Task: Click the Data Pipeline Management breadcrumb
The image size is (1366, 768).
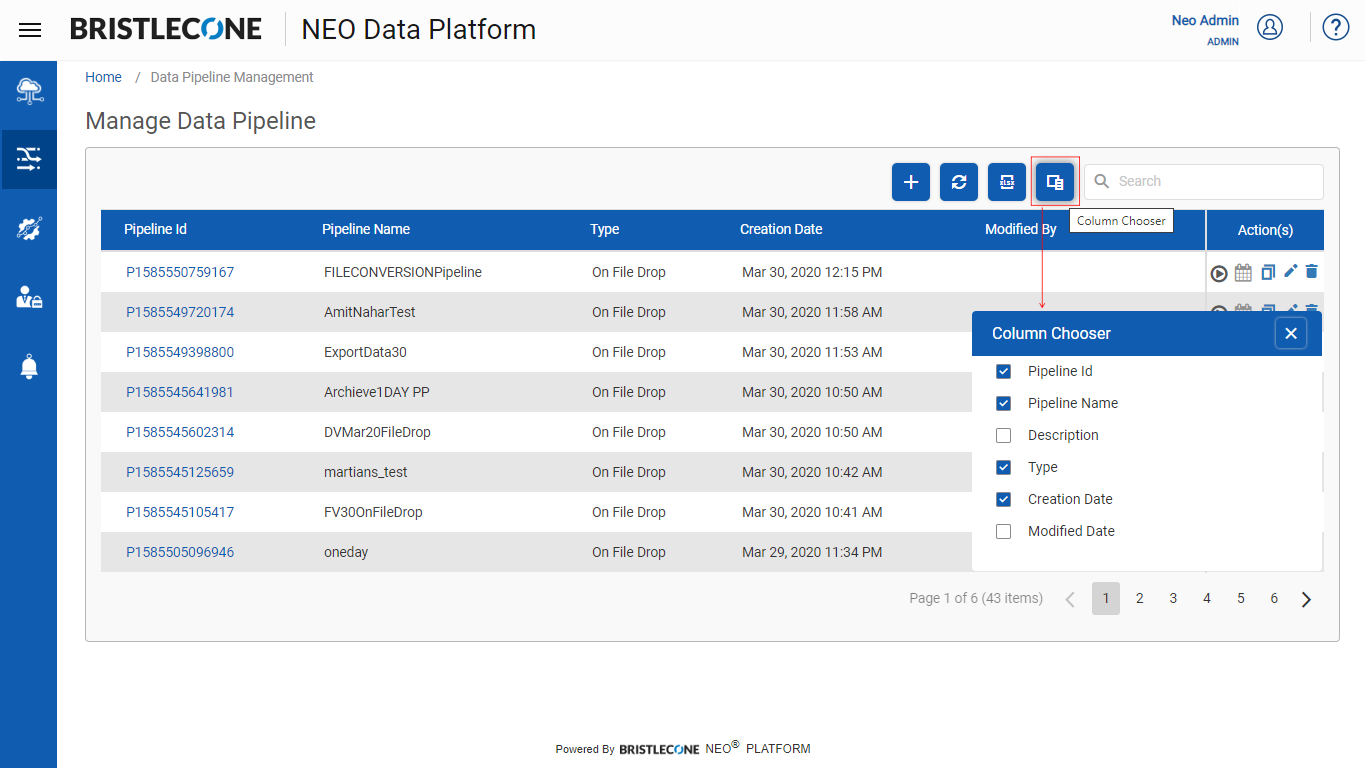Action: (x=232, y=77)
